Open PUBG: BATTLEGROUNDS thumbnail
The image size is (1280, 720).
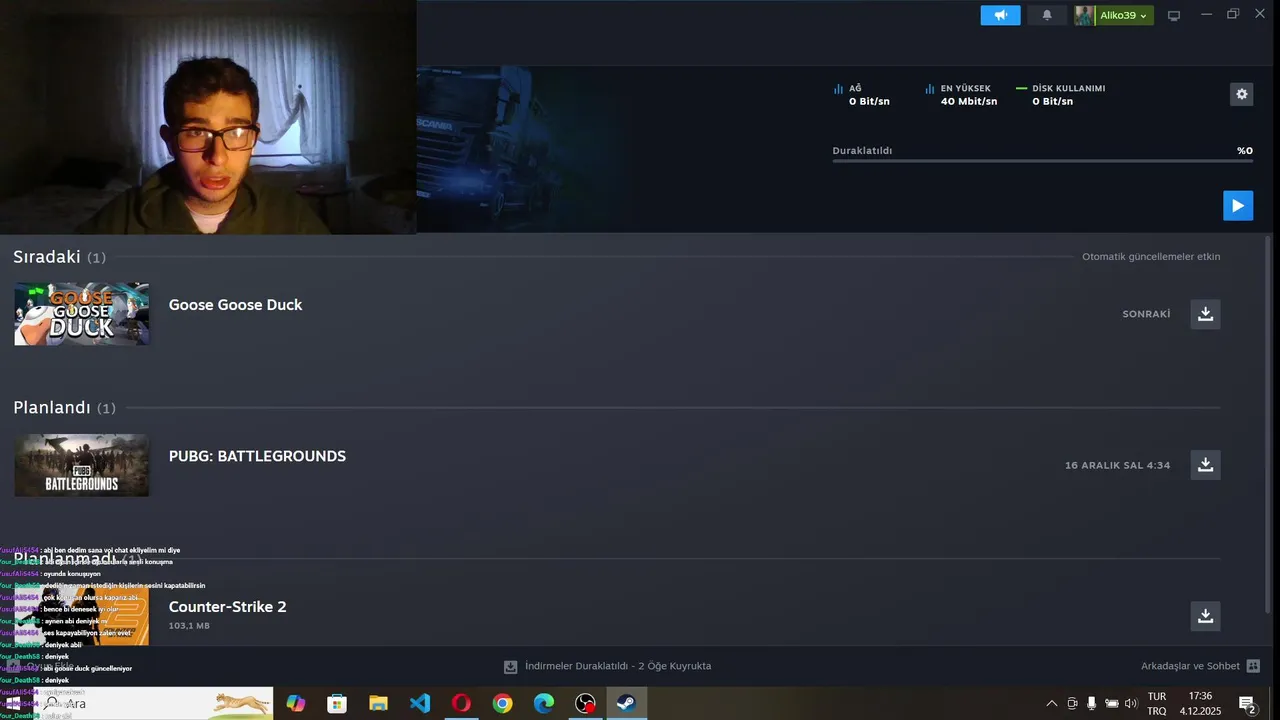tap(81, 465)
